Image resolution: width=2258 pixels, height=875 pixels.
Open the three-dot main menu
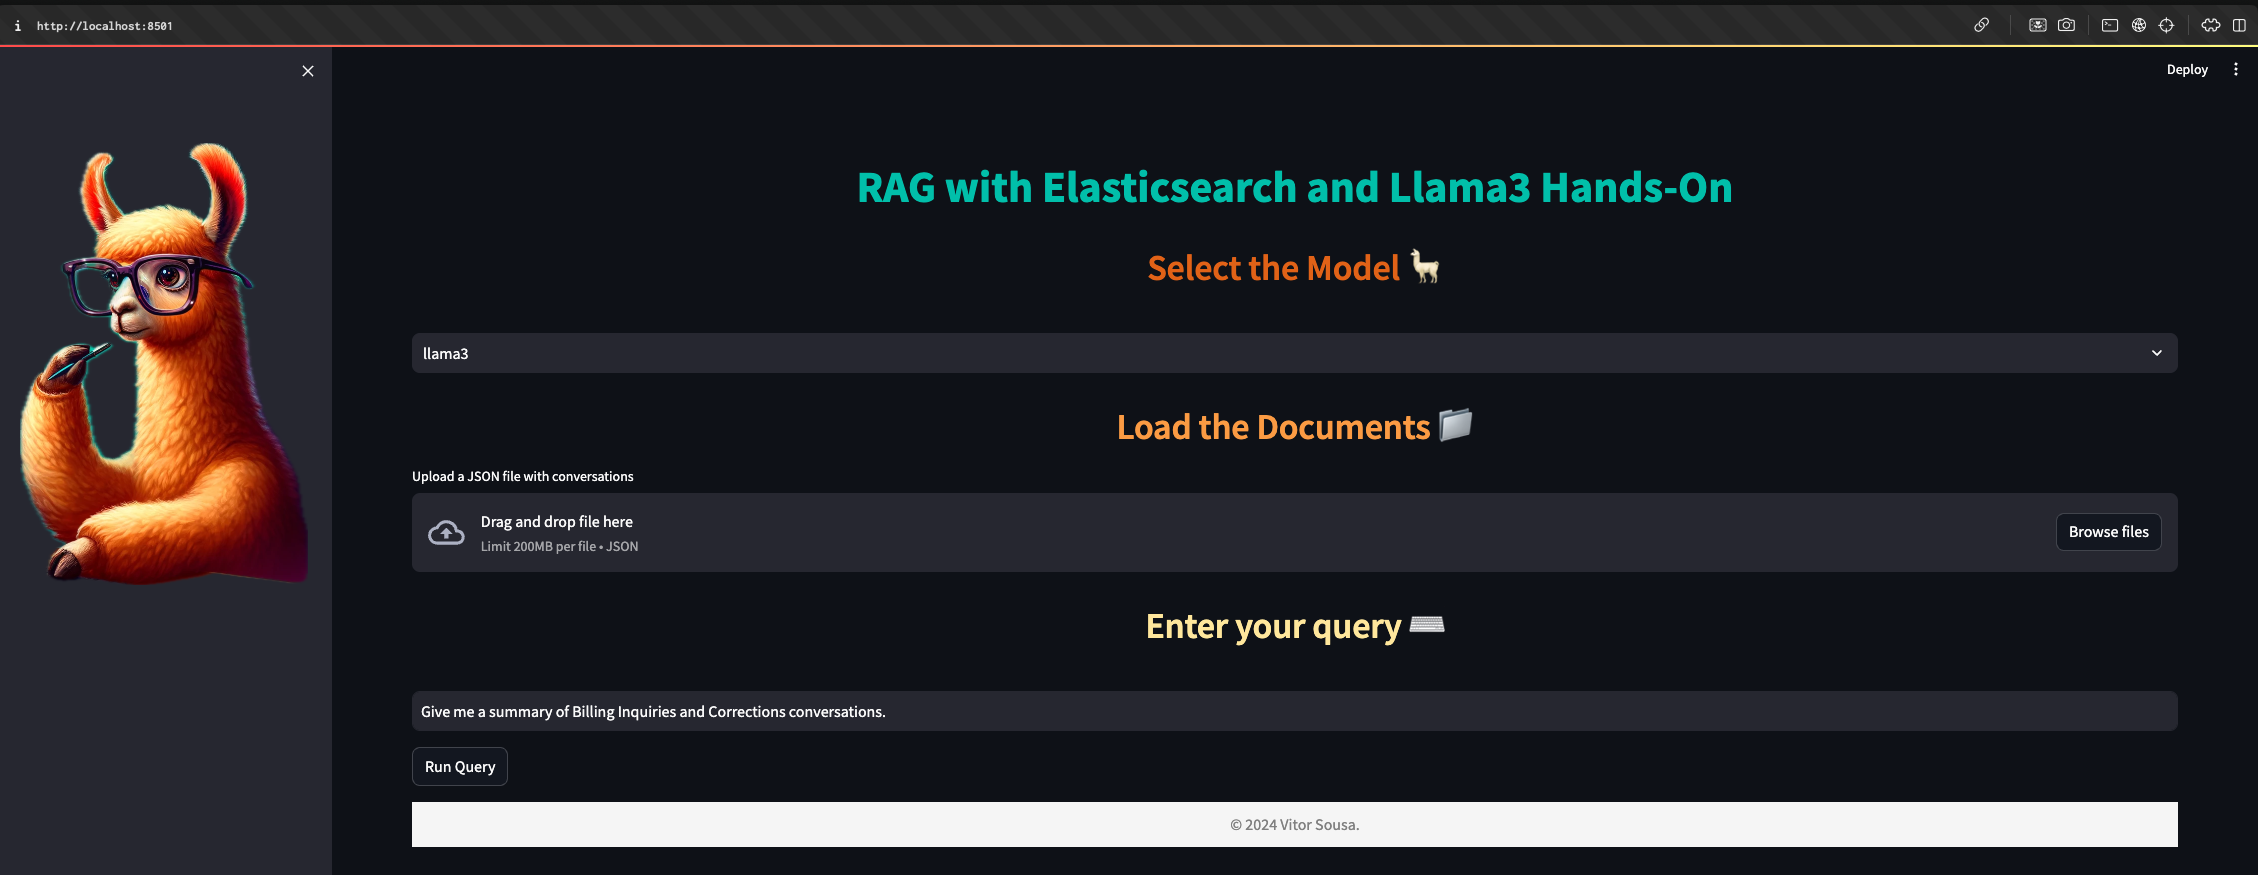click(2236, 69)
